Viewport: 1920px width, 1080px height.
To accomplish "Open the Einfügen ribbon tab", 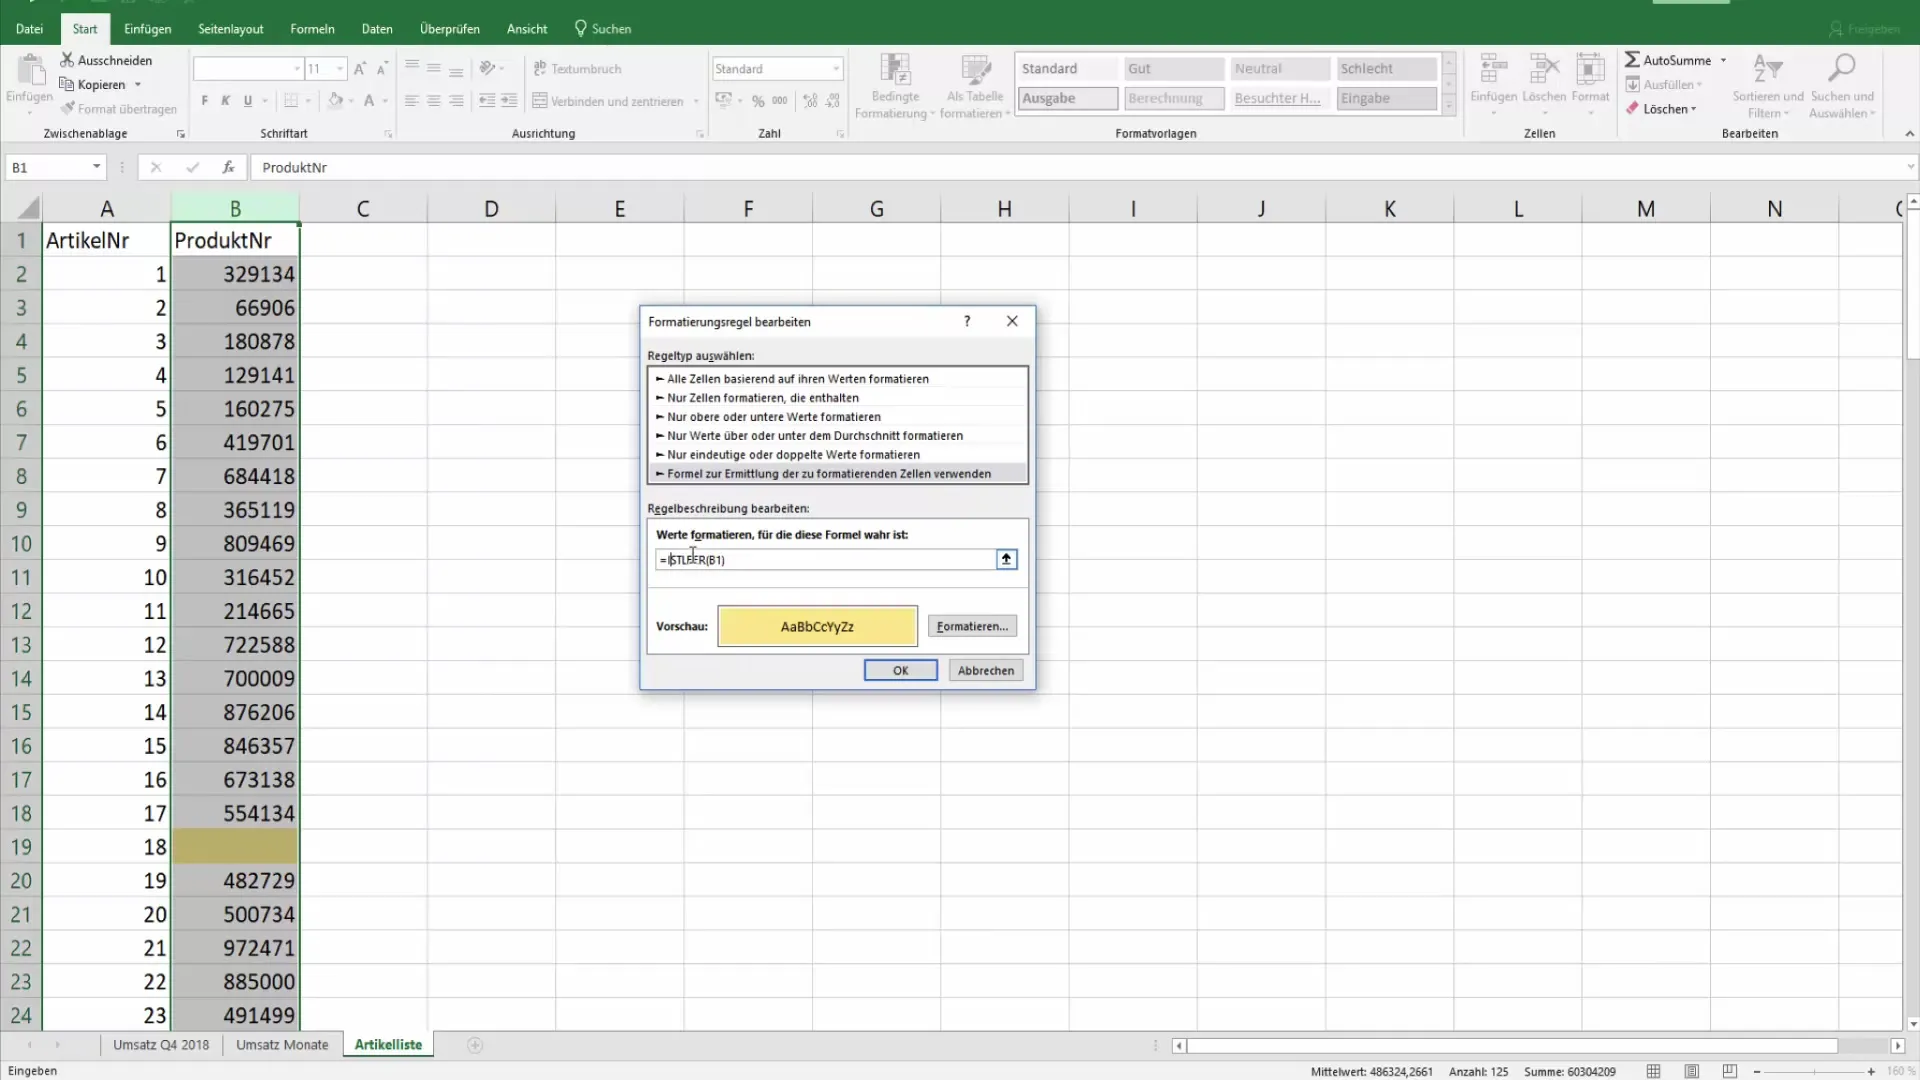I will 148,29.
